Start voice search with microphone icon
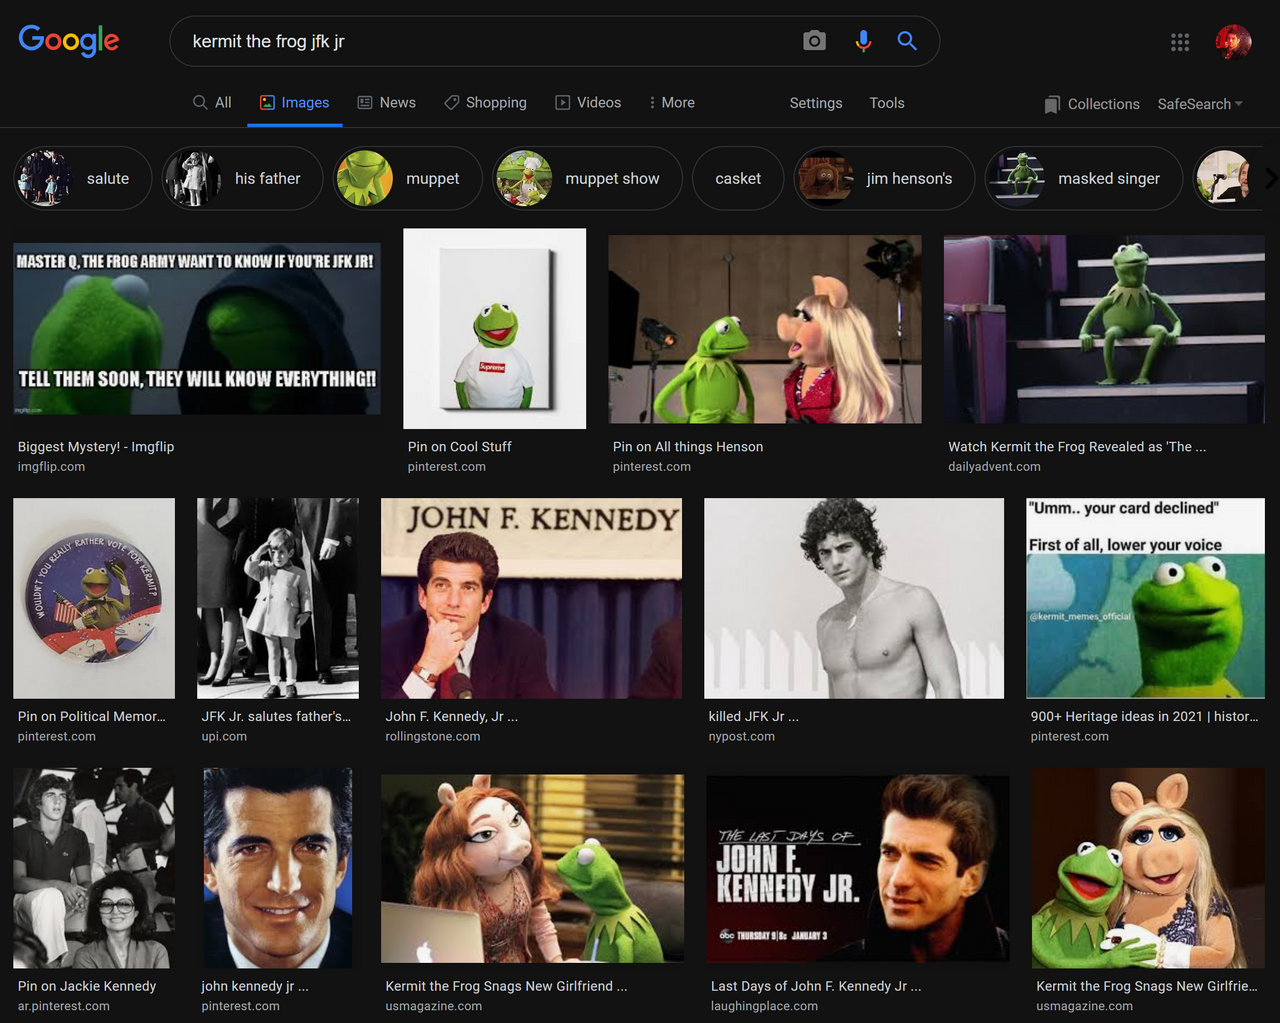Image resolution: width=1280 pixels, height=1023 pixels. 863,41
